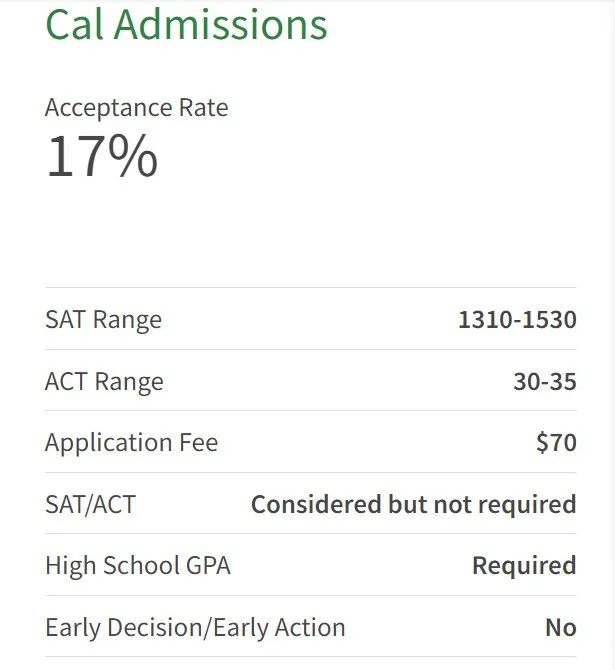Click the word Admissions in the heading
The width and height of the screenshot is (615, 670).
coord(221,24)
